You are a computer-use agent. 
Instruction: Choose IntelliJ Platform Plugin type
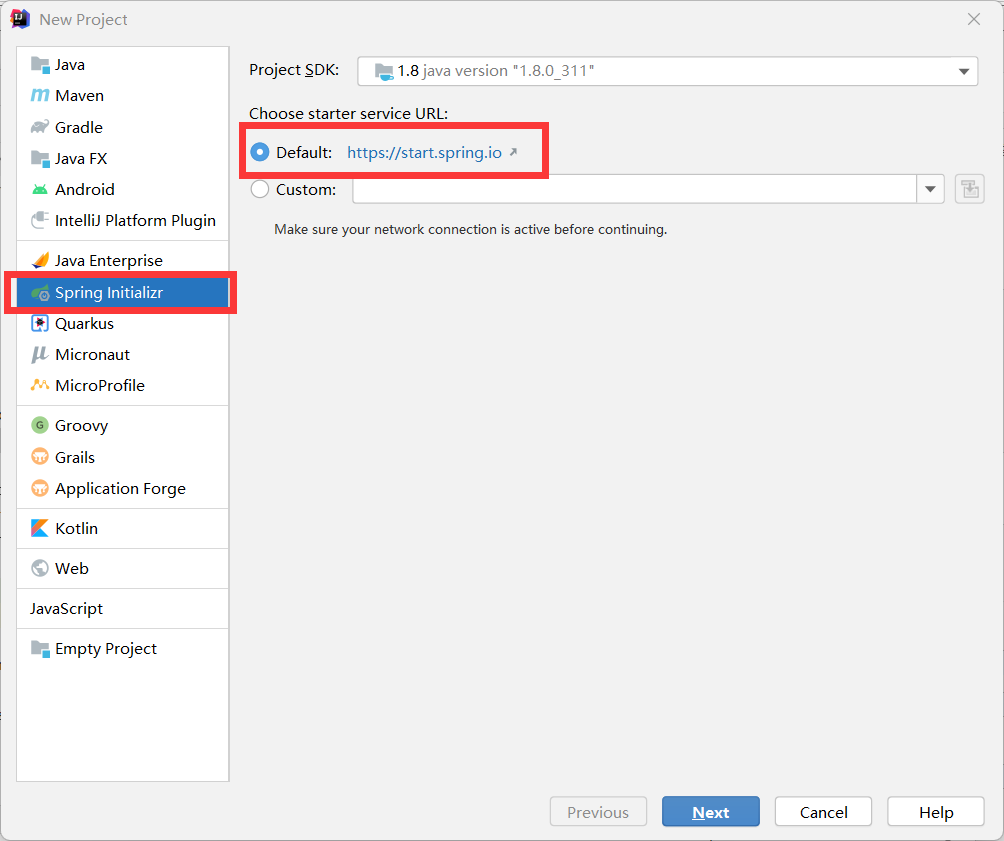coord(123,220)
